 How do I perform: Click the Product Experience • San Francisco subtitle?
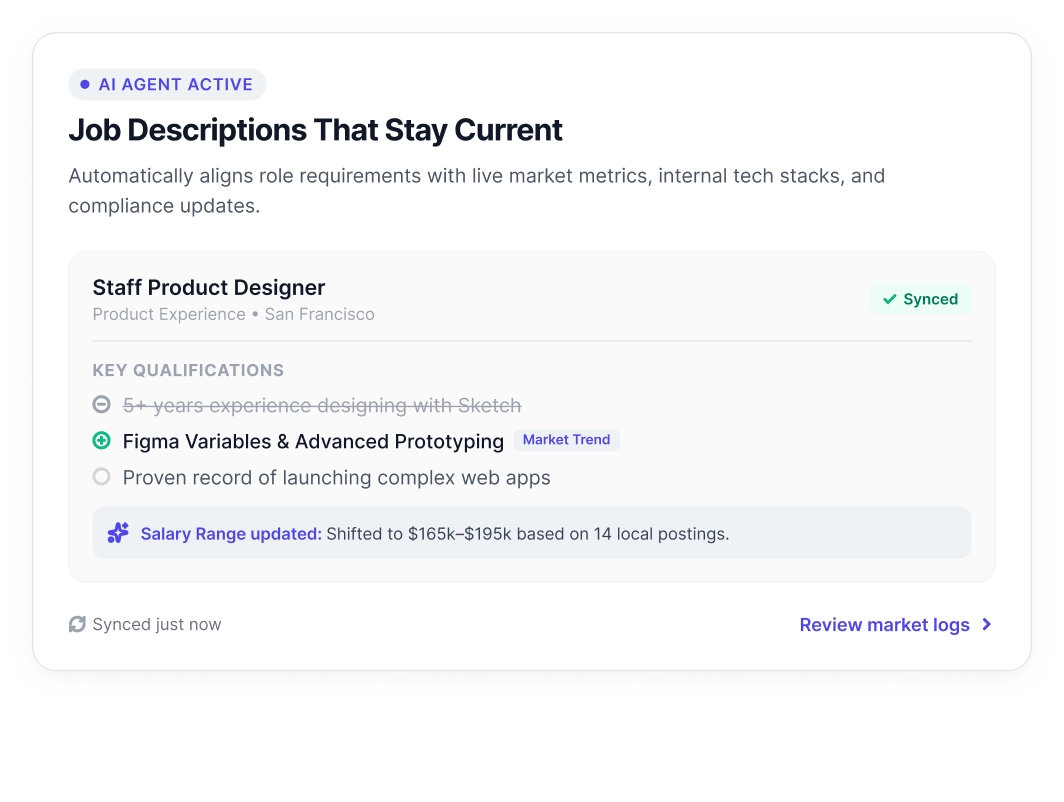pyautogui.click(x=233, y=314)
